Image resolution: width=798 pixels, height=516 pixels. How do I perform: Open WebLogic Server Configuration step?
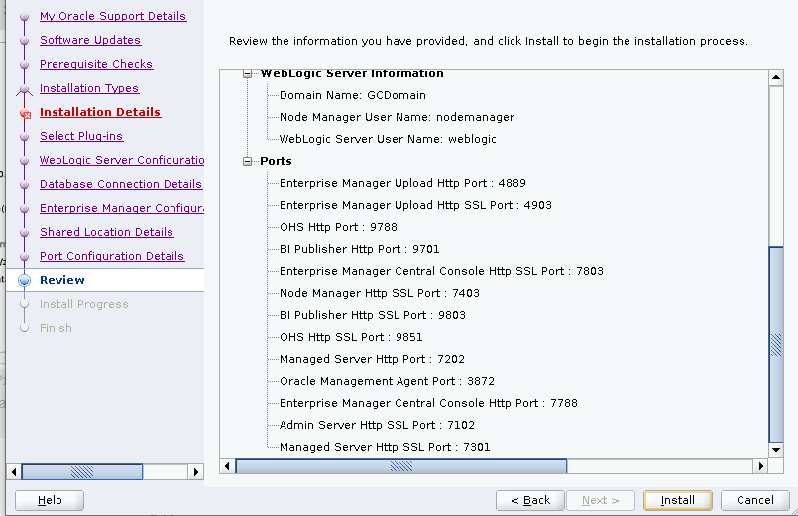(122, 160)
